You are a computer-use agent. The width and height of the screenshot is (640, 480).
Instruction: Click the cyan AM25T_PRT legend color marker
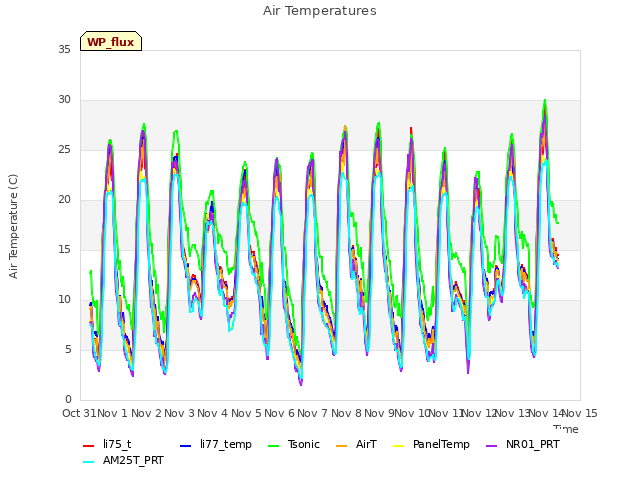[x=89, y=462]
